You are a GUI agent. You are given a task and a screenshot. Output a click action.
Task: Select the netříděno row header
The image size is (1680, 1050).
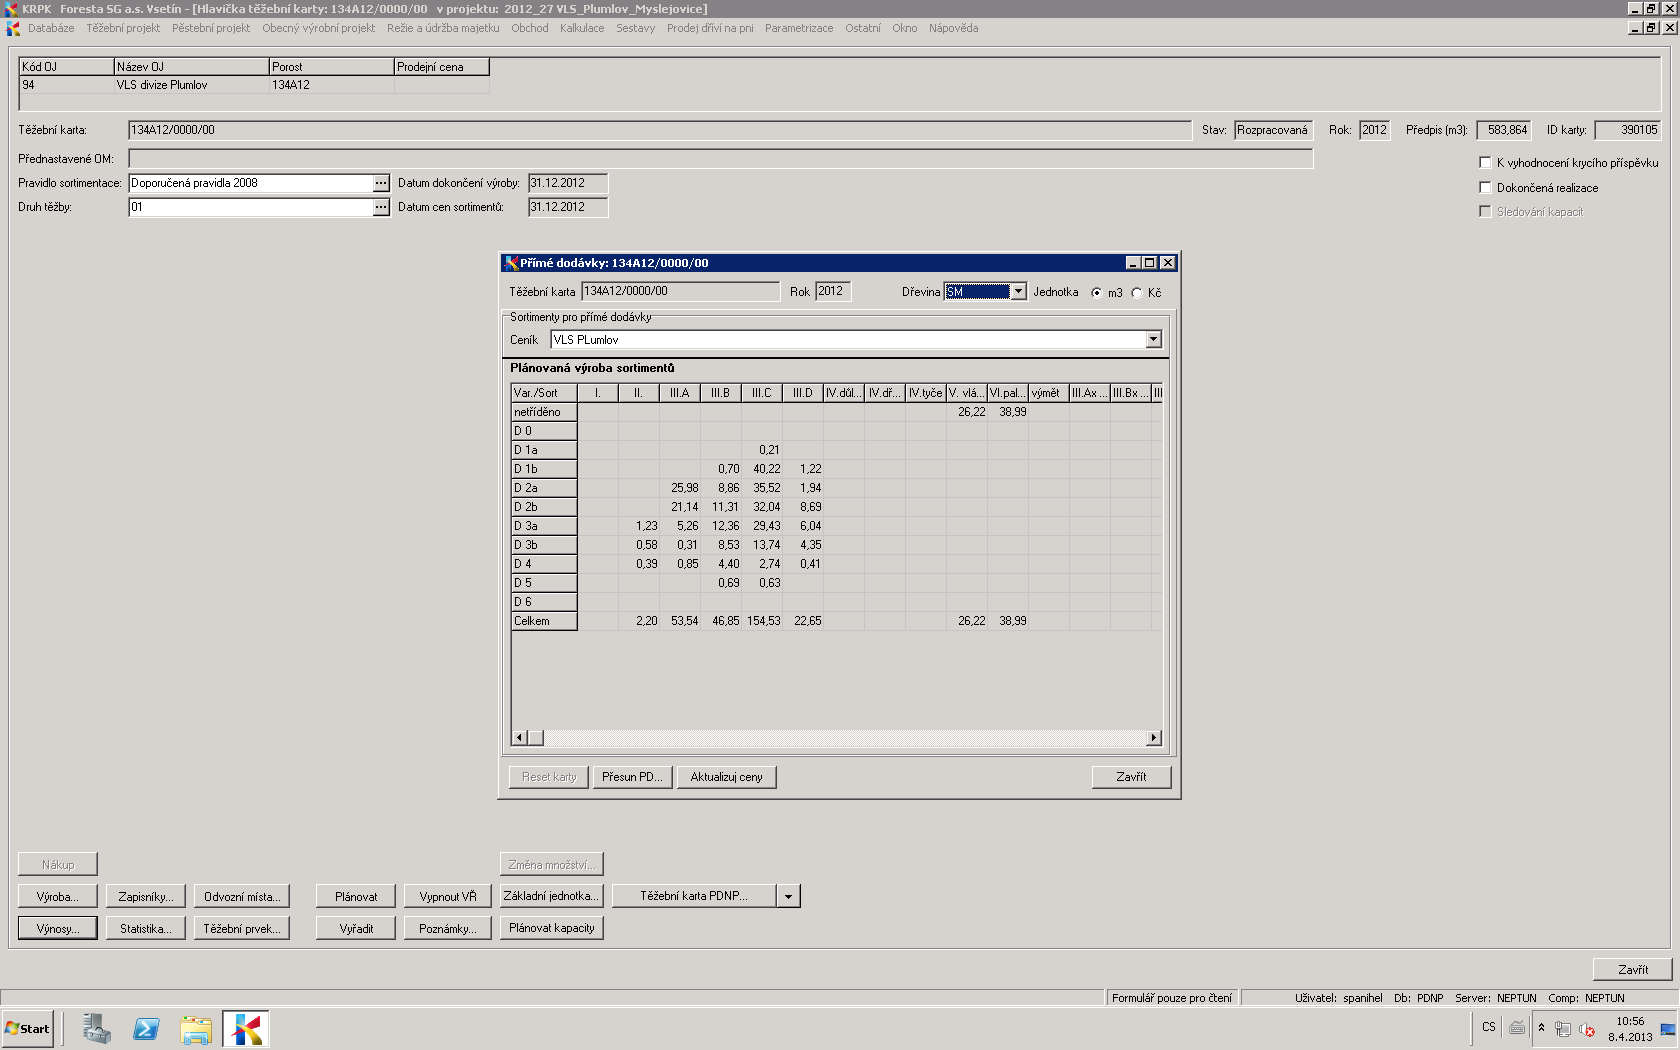click(544, 412)
